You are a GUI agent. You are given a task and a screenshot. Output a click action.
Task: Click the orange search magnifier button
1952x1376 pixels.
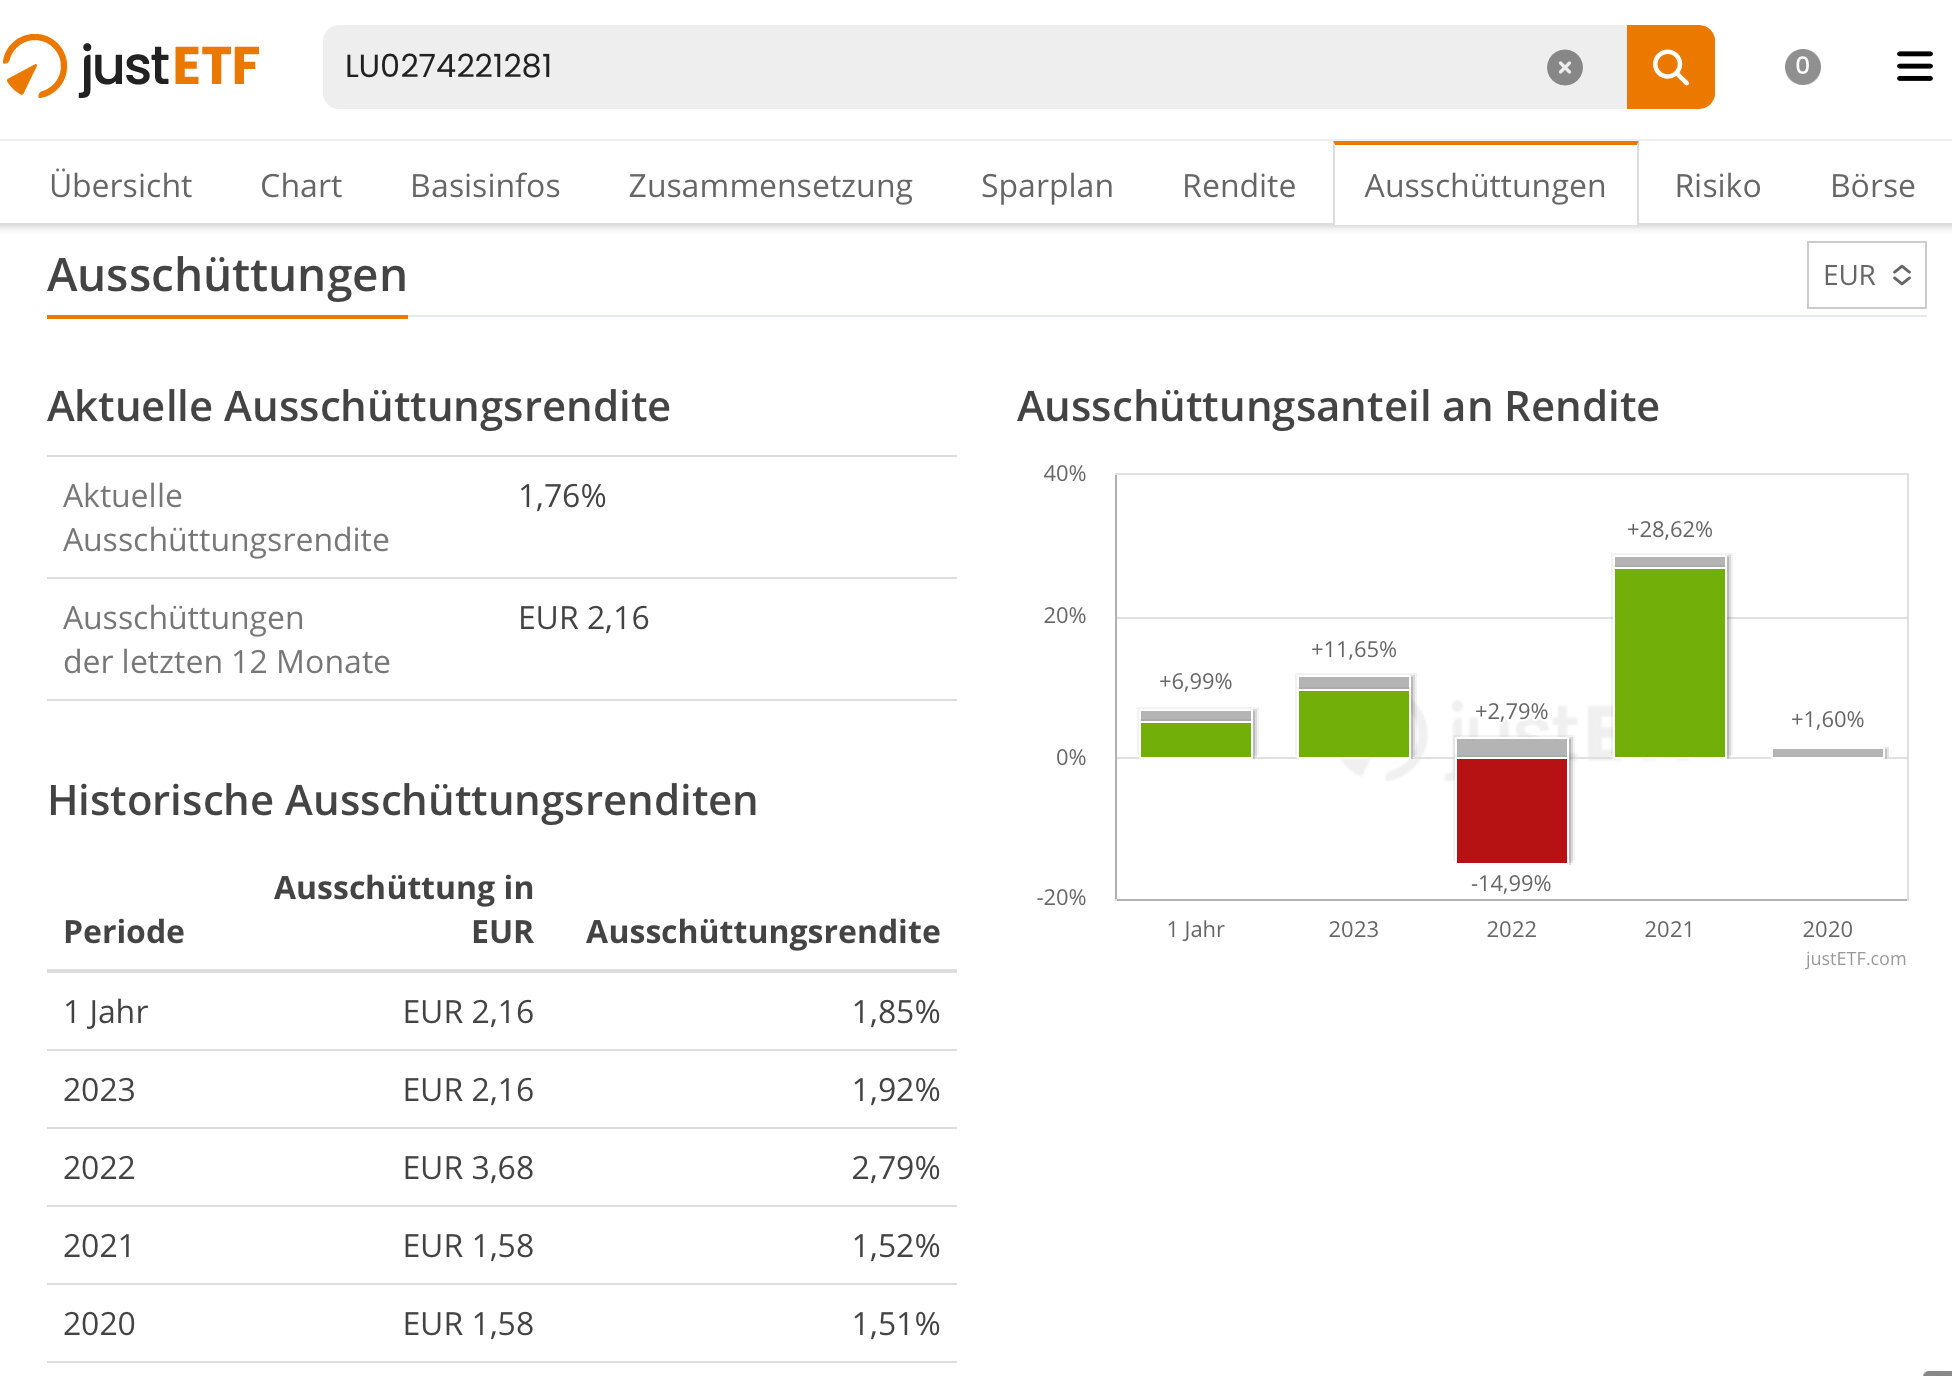coord(1670,67)
